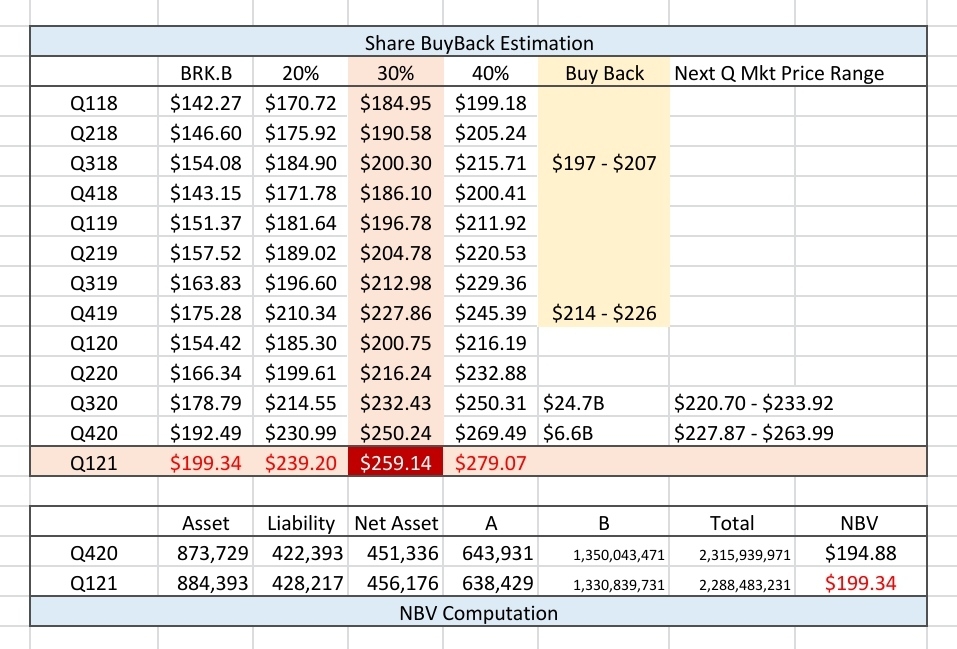This screenshot has width=957, height=649.
Task: Select the $227.87 - $263.99 price range cell
Action: (754, 433)
